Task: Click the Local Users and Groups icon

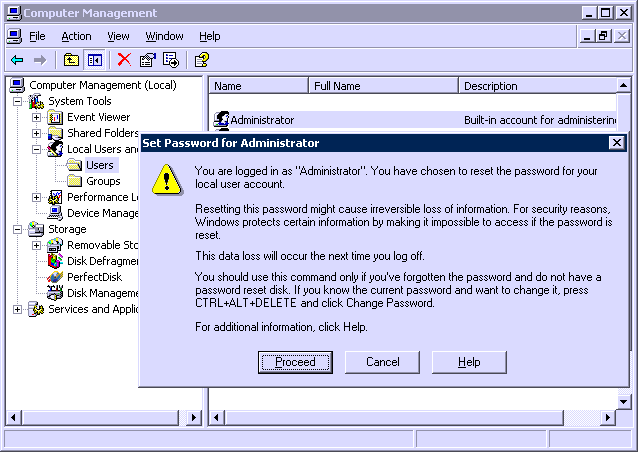Action: click(55, 149)
